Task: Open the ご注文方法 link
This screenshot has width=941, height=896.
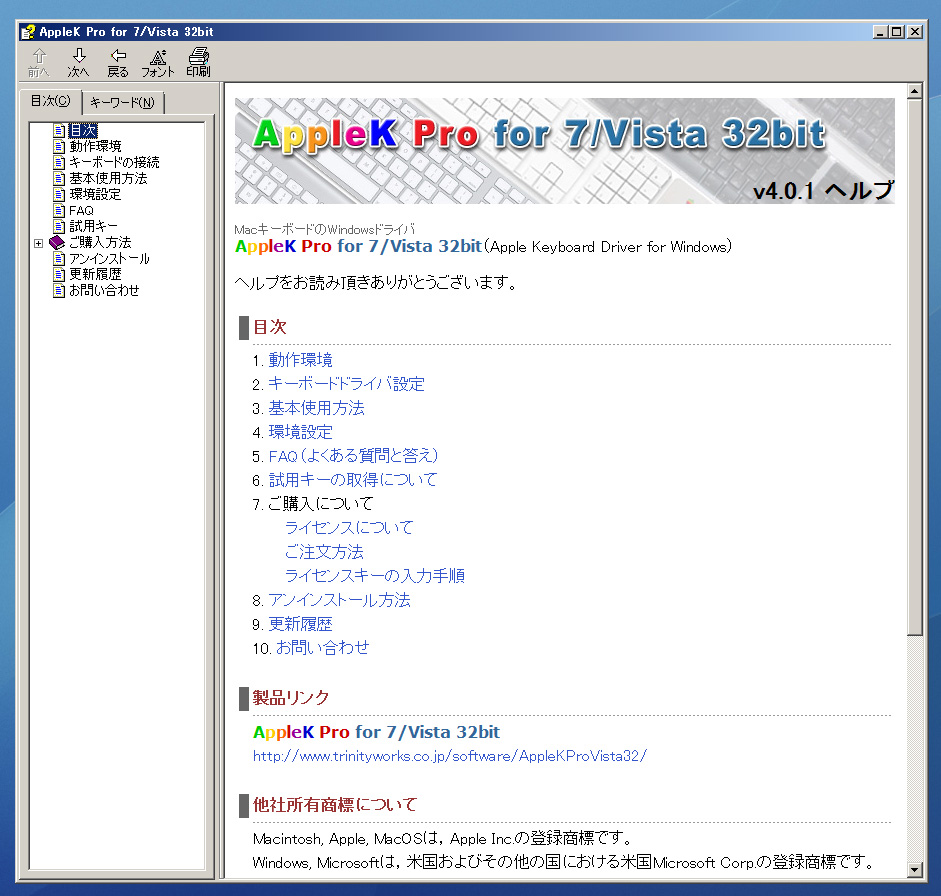Action: click(324, 552)
